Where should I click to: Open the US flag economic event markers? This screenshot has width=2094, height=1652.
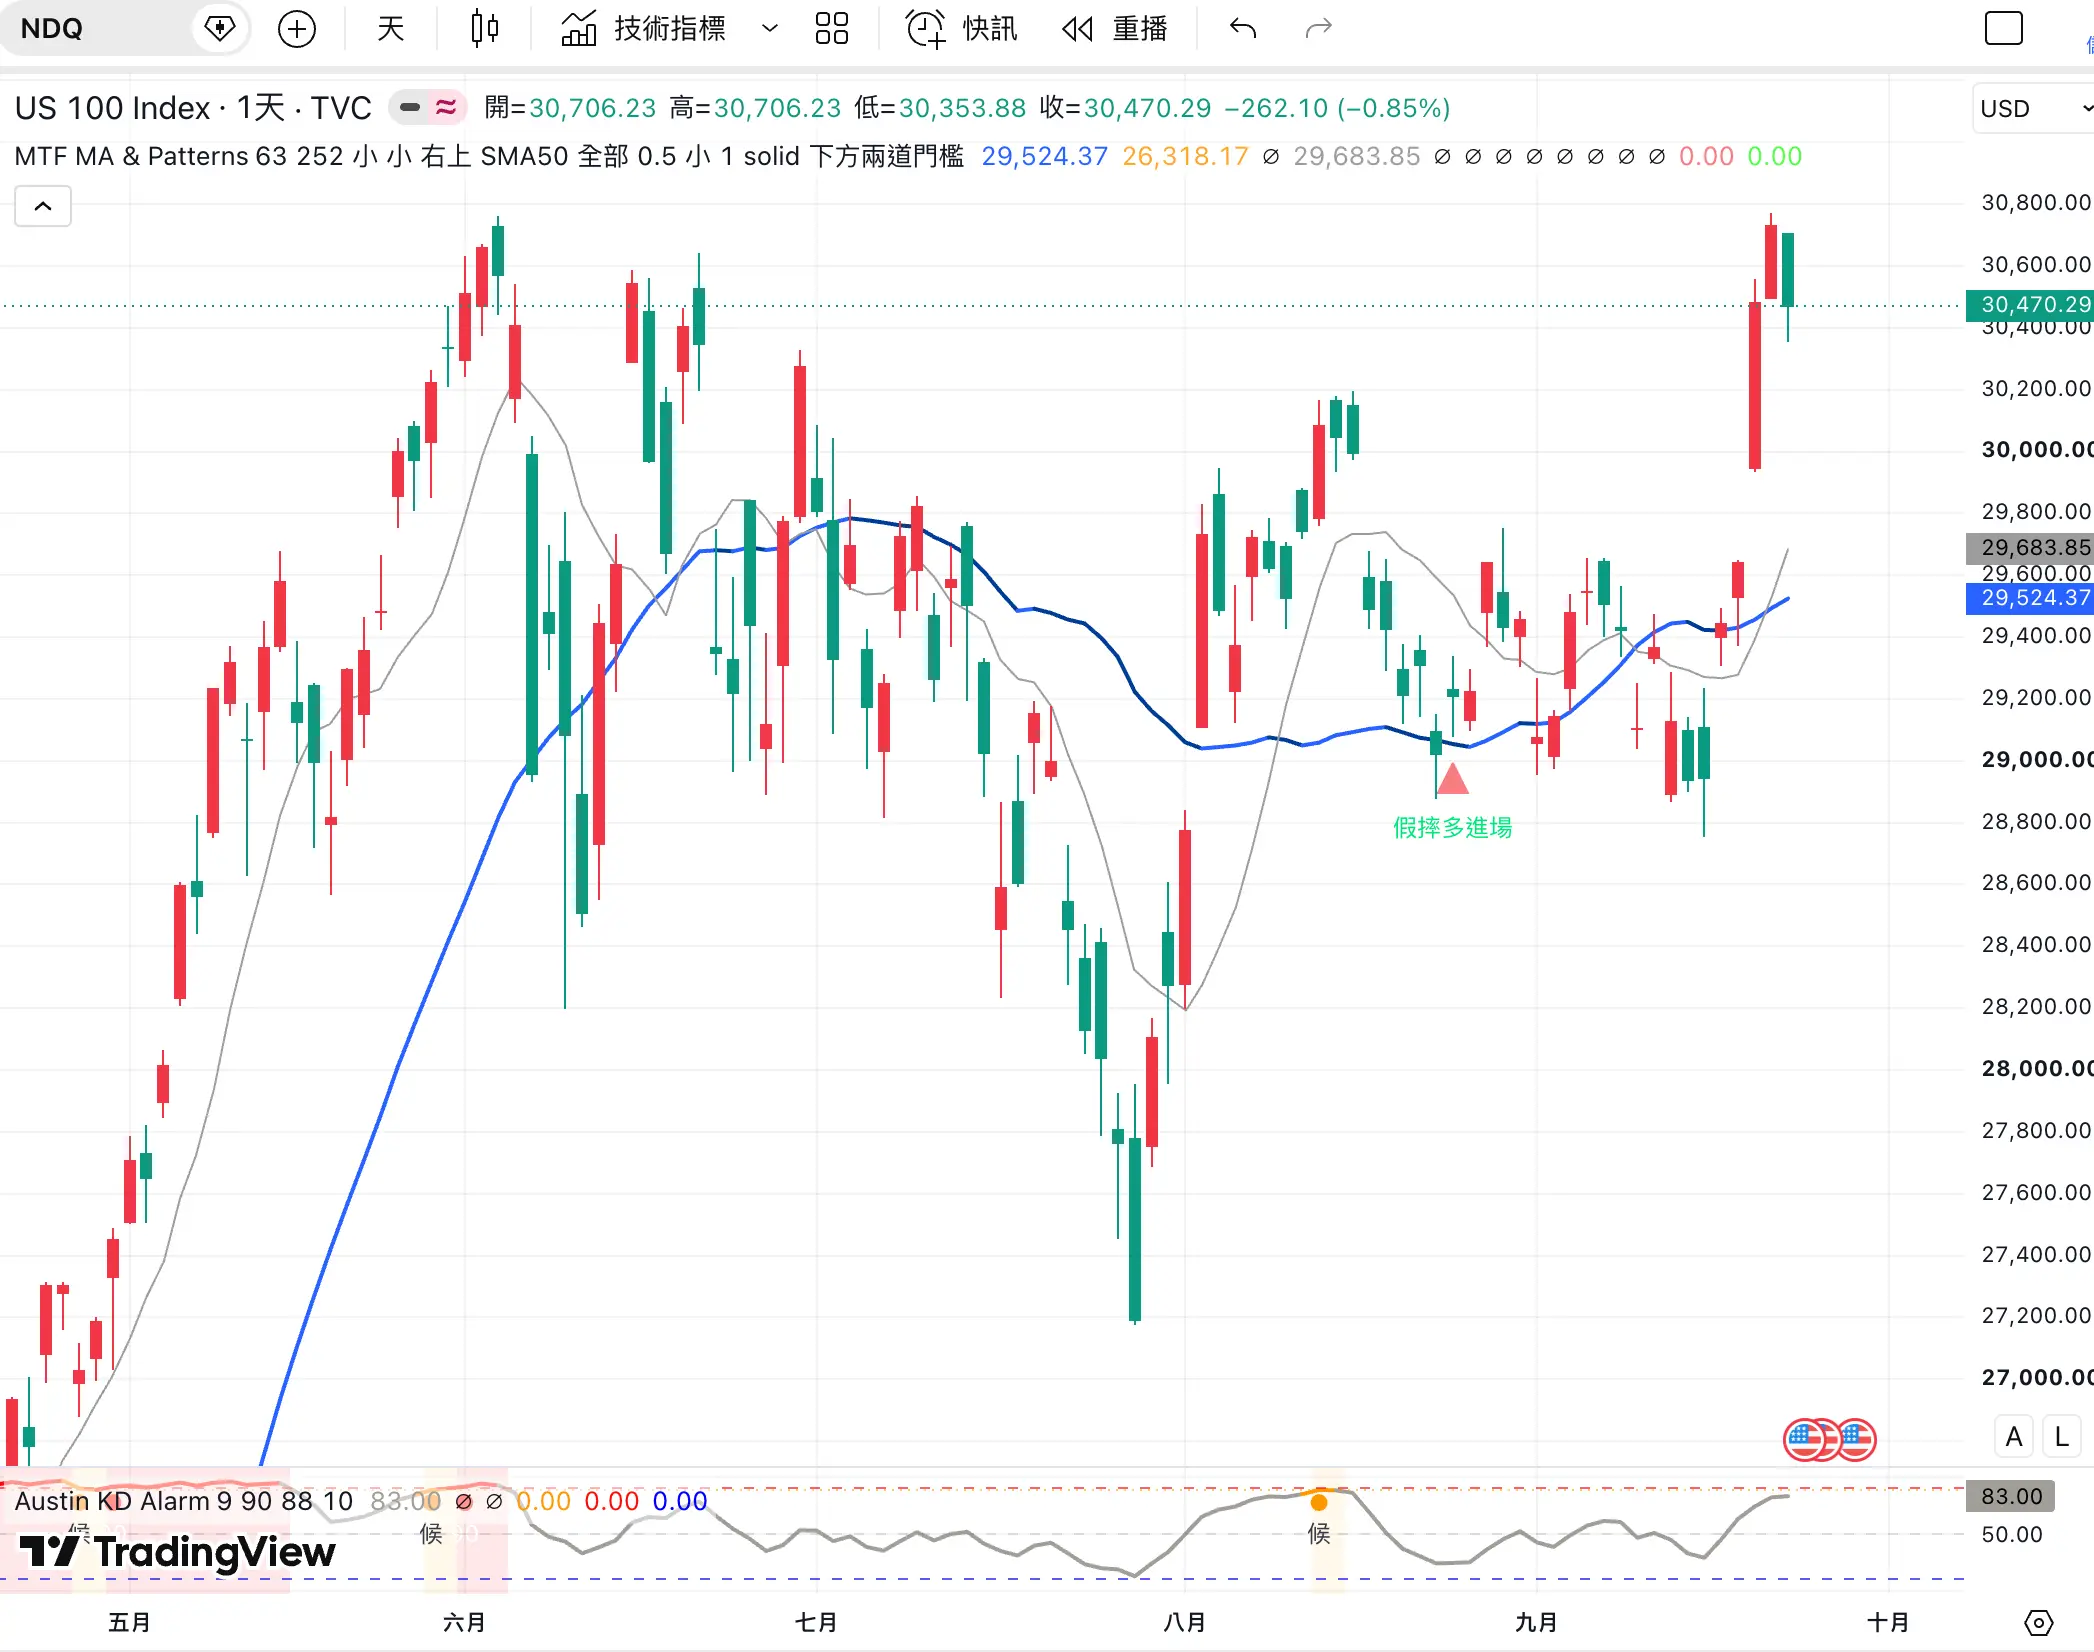click(x=1830, y=1439)
